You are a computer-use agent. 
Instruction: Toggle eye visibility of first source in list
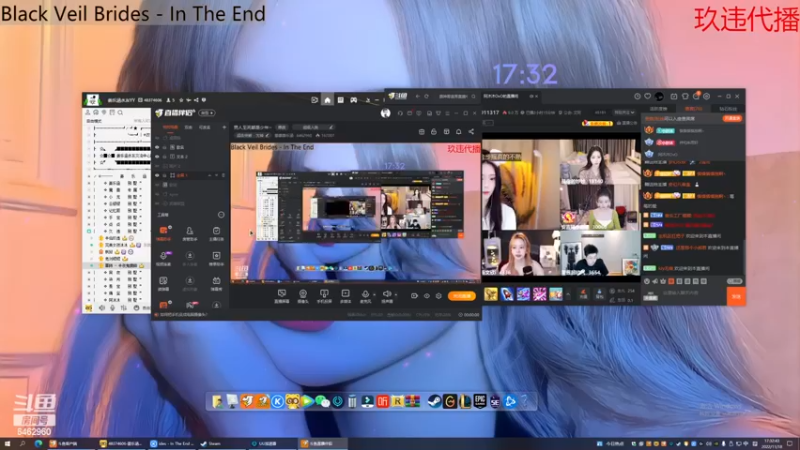click(x=157, y=147)
